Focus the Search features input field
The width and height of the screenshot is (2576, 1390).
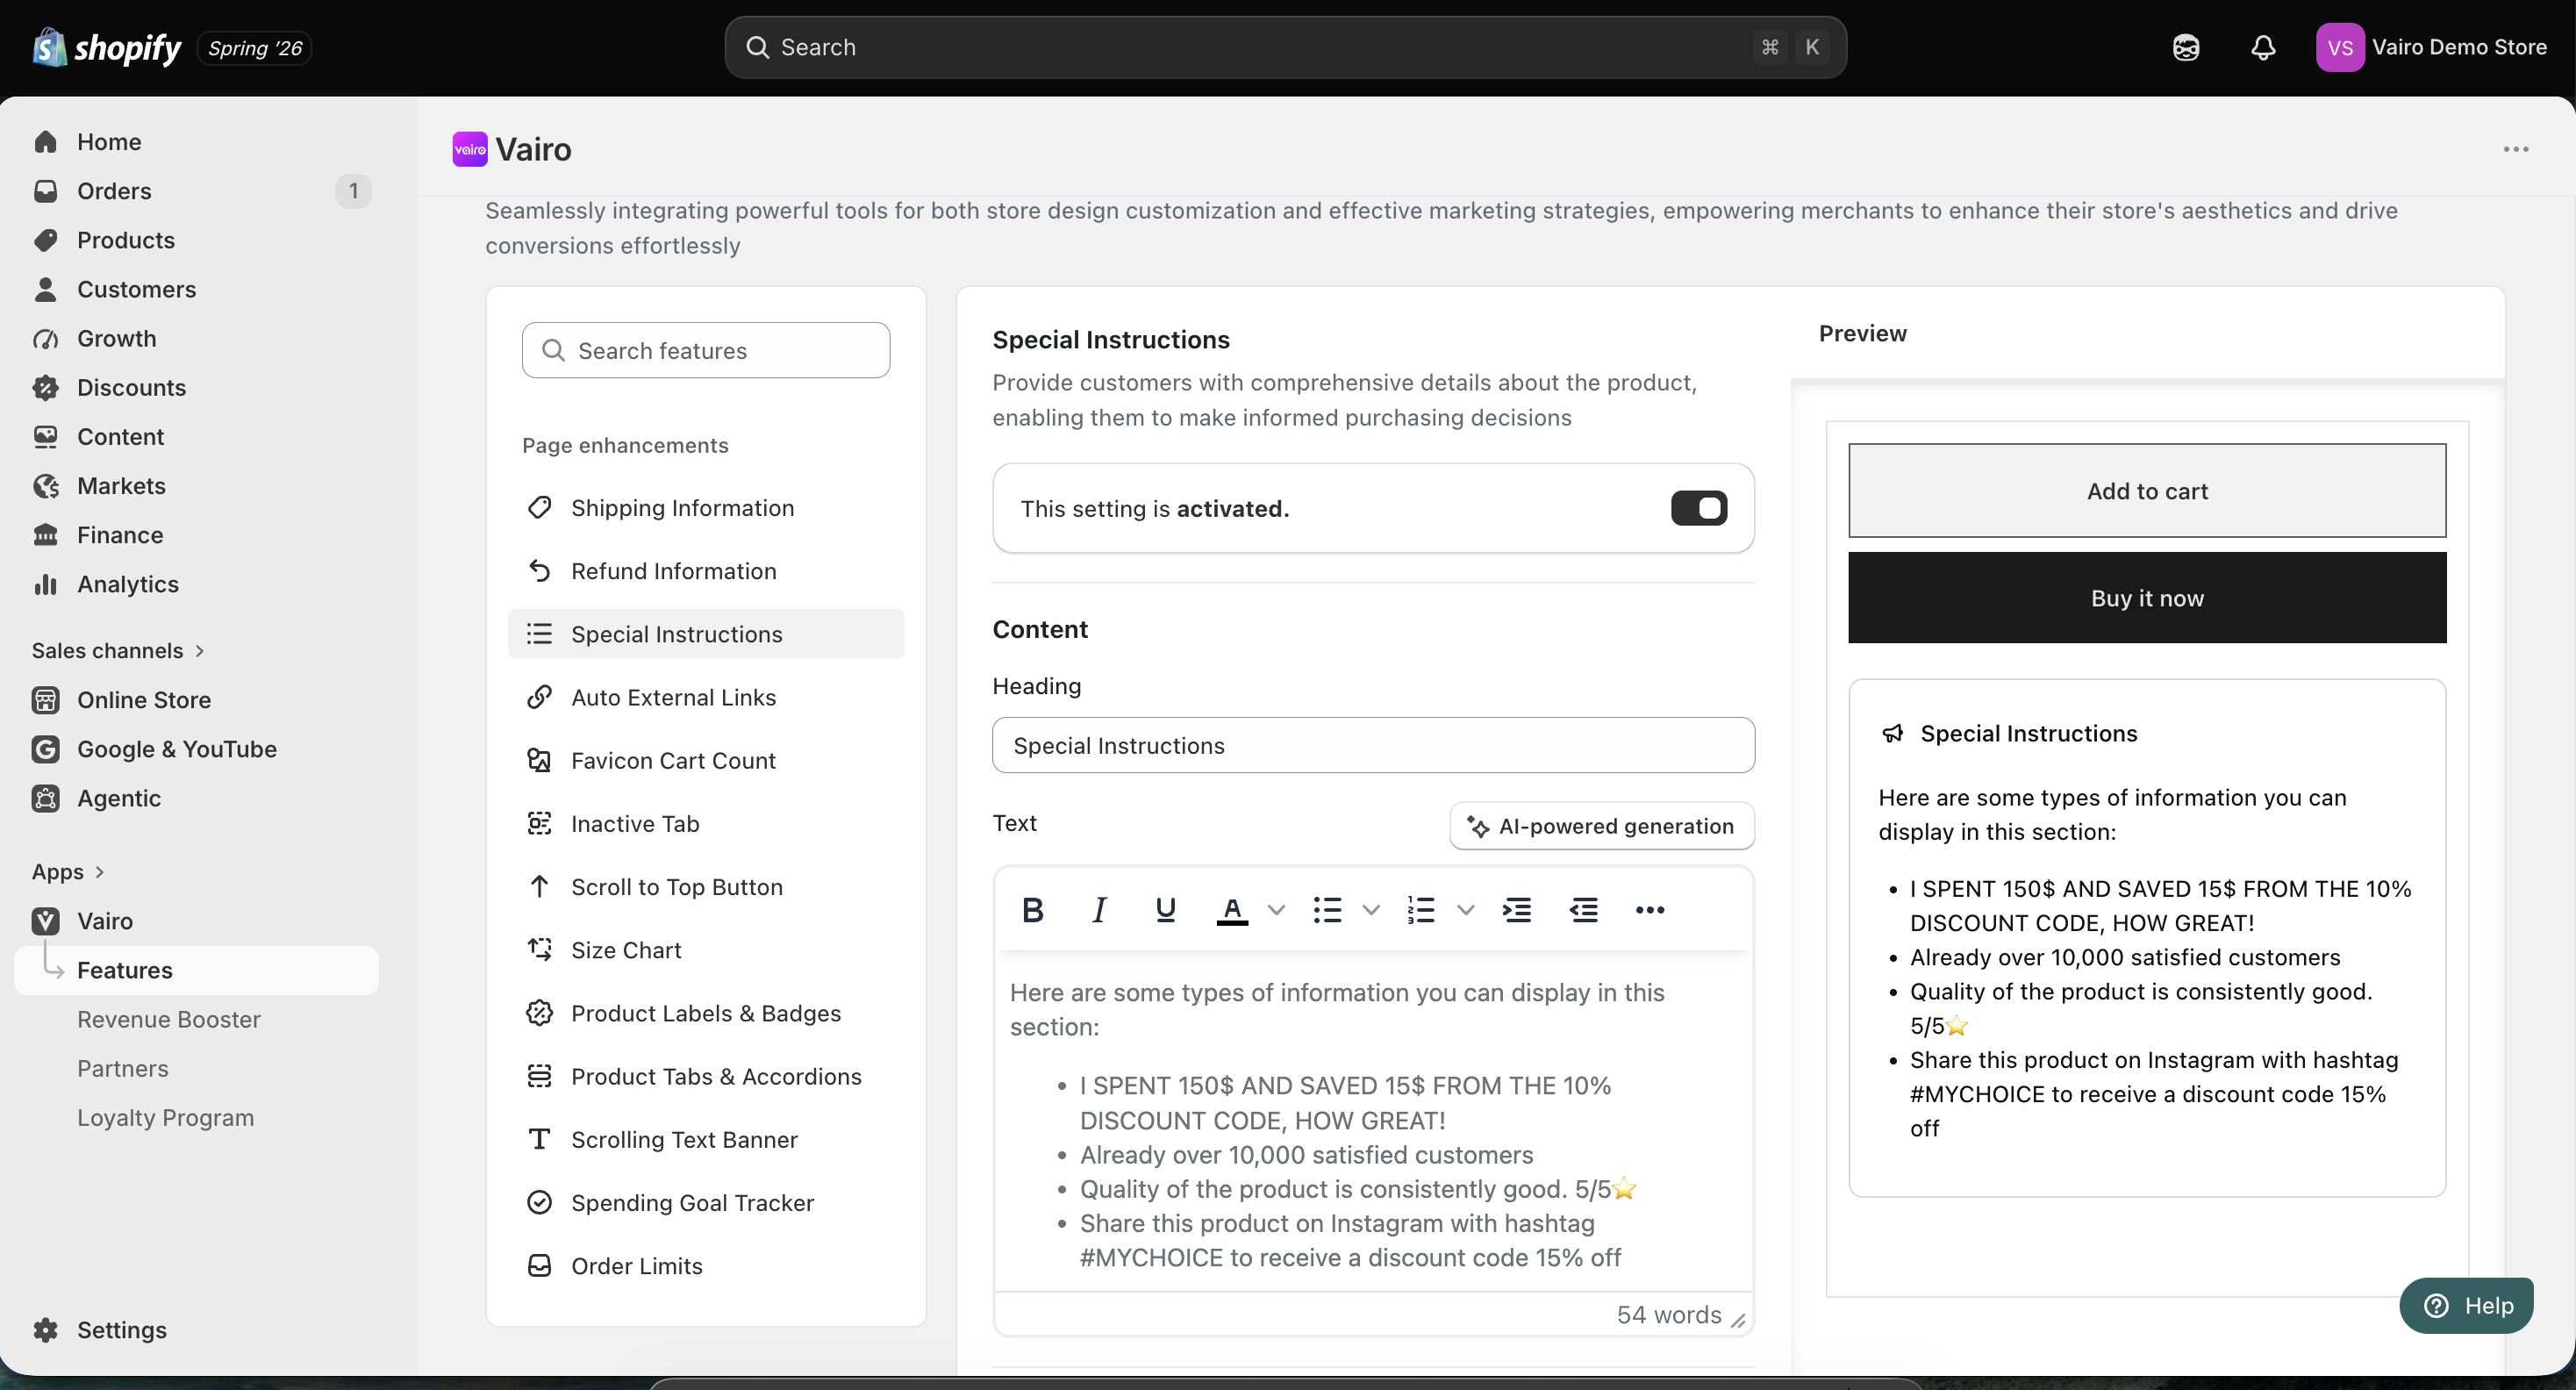coord(706,350)
